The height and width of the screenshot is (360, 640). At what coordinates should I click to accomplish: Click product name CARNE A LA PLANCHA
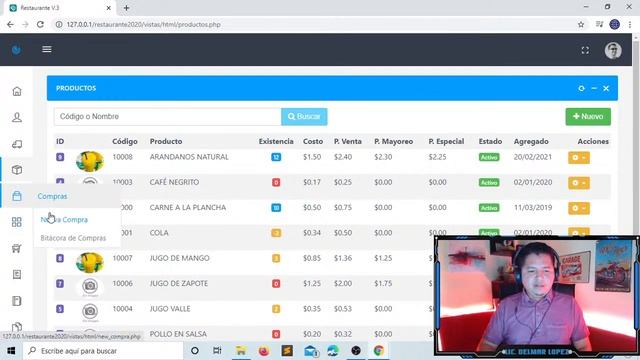click(x=188, y=207)
